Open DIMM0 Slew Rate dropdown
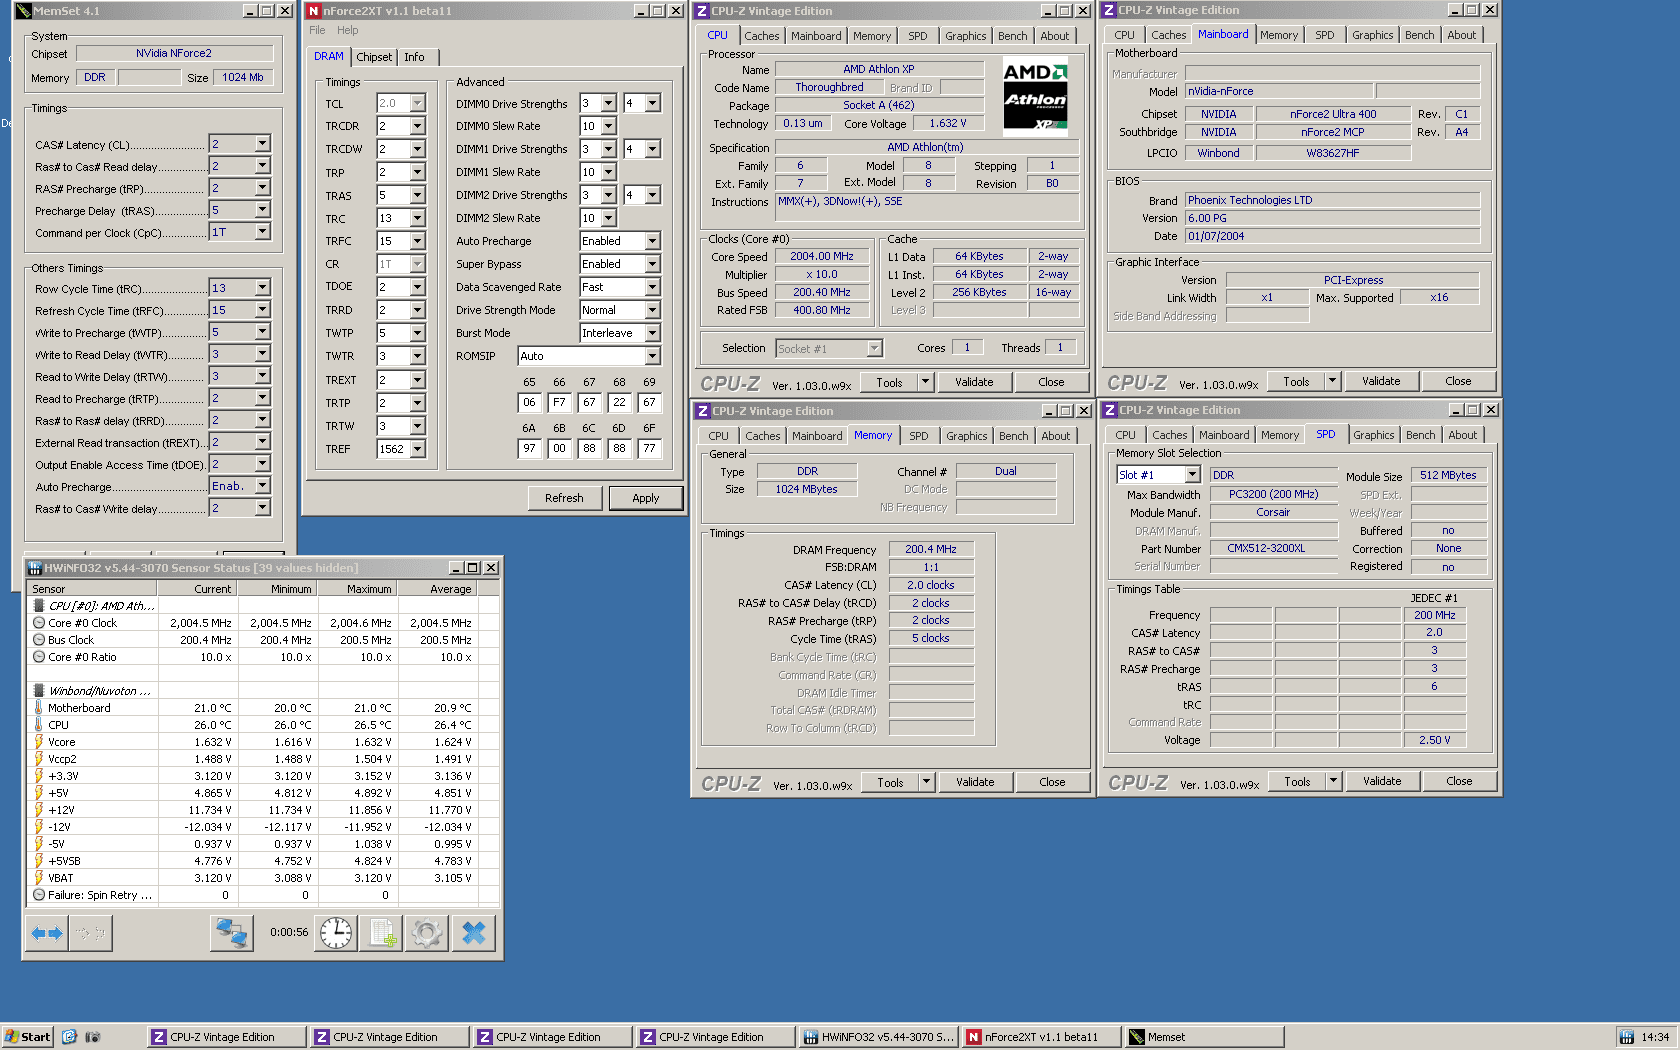1680x1050 pixels. click(x=608, y=126)
